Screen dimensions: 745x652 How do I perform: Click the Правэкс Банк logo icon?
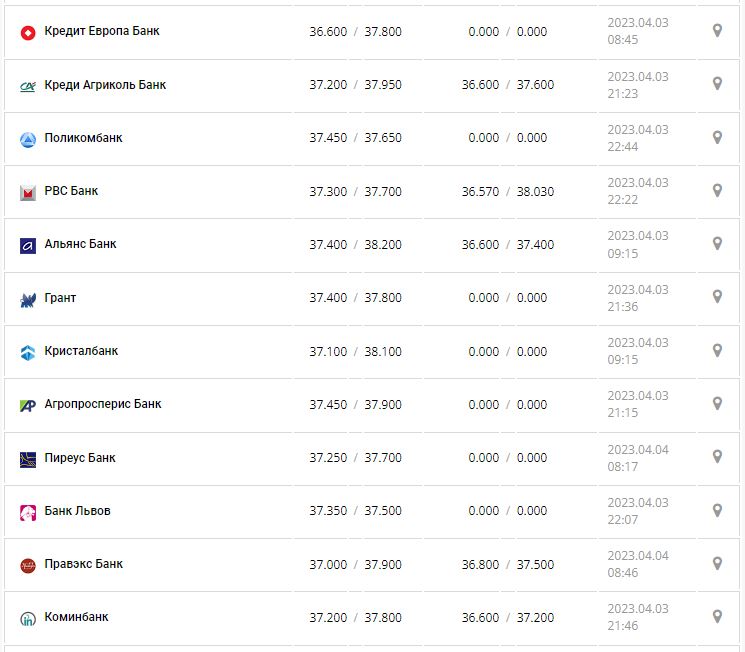(28, 565)
